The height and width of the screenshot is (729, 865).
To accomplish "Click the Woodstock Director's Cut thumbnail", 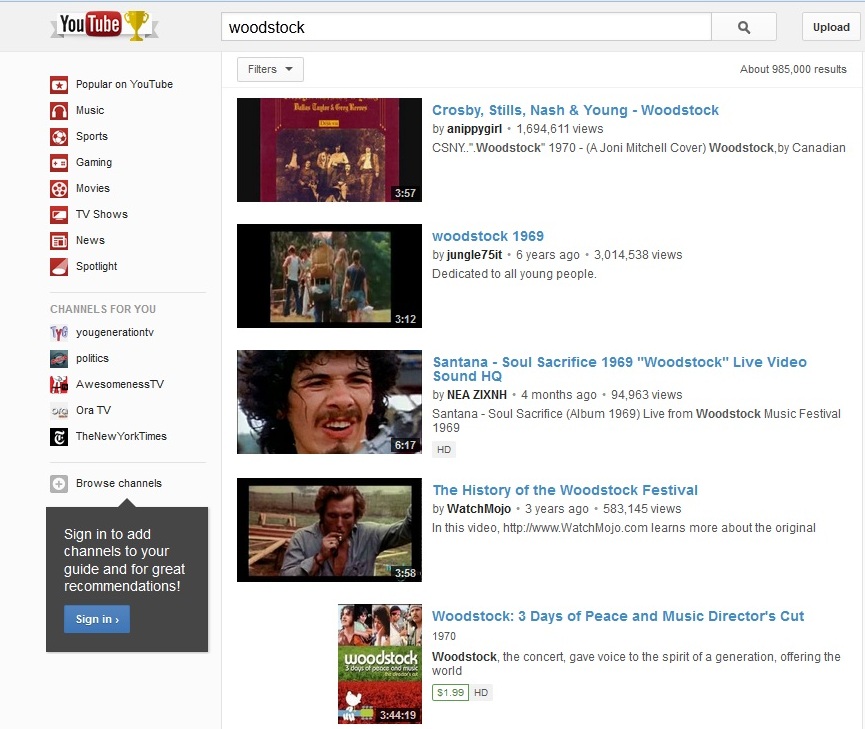I will coord(379,663).
